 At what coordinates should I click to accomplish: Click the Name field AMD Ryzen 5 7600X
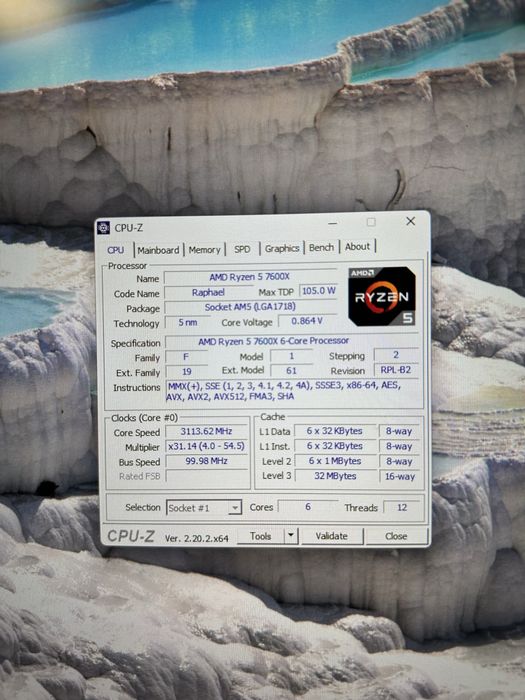[x=250, y=277]
